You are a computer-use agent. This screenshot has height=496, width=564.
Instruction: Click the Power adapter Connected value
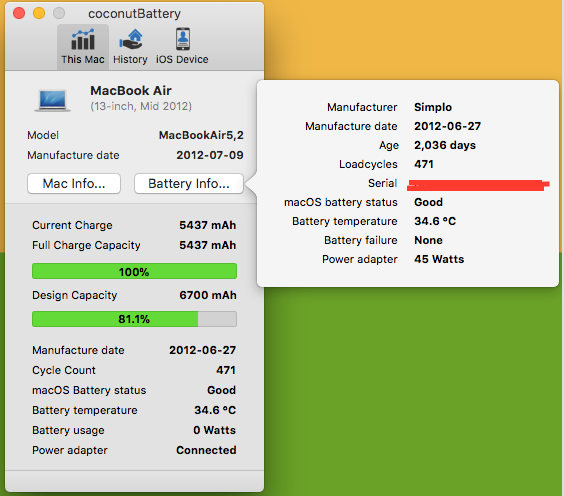[206, 450]
